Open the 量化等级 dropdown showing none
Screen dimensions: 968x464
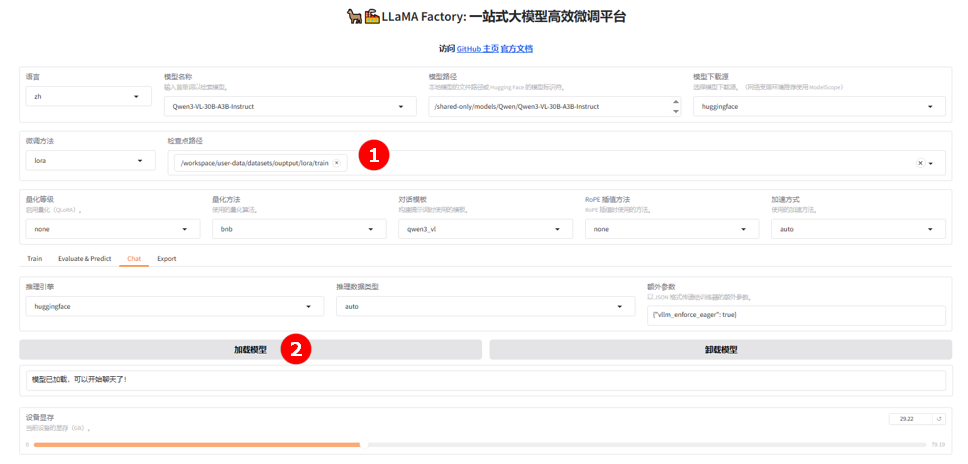point(113,229)
